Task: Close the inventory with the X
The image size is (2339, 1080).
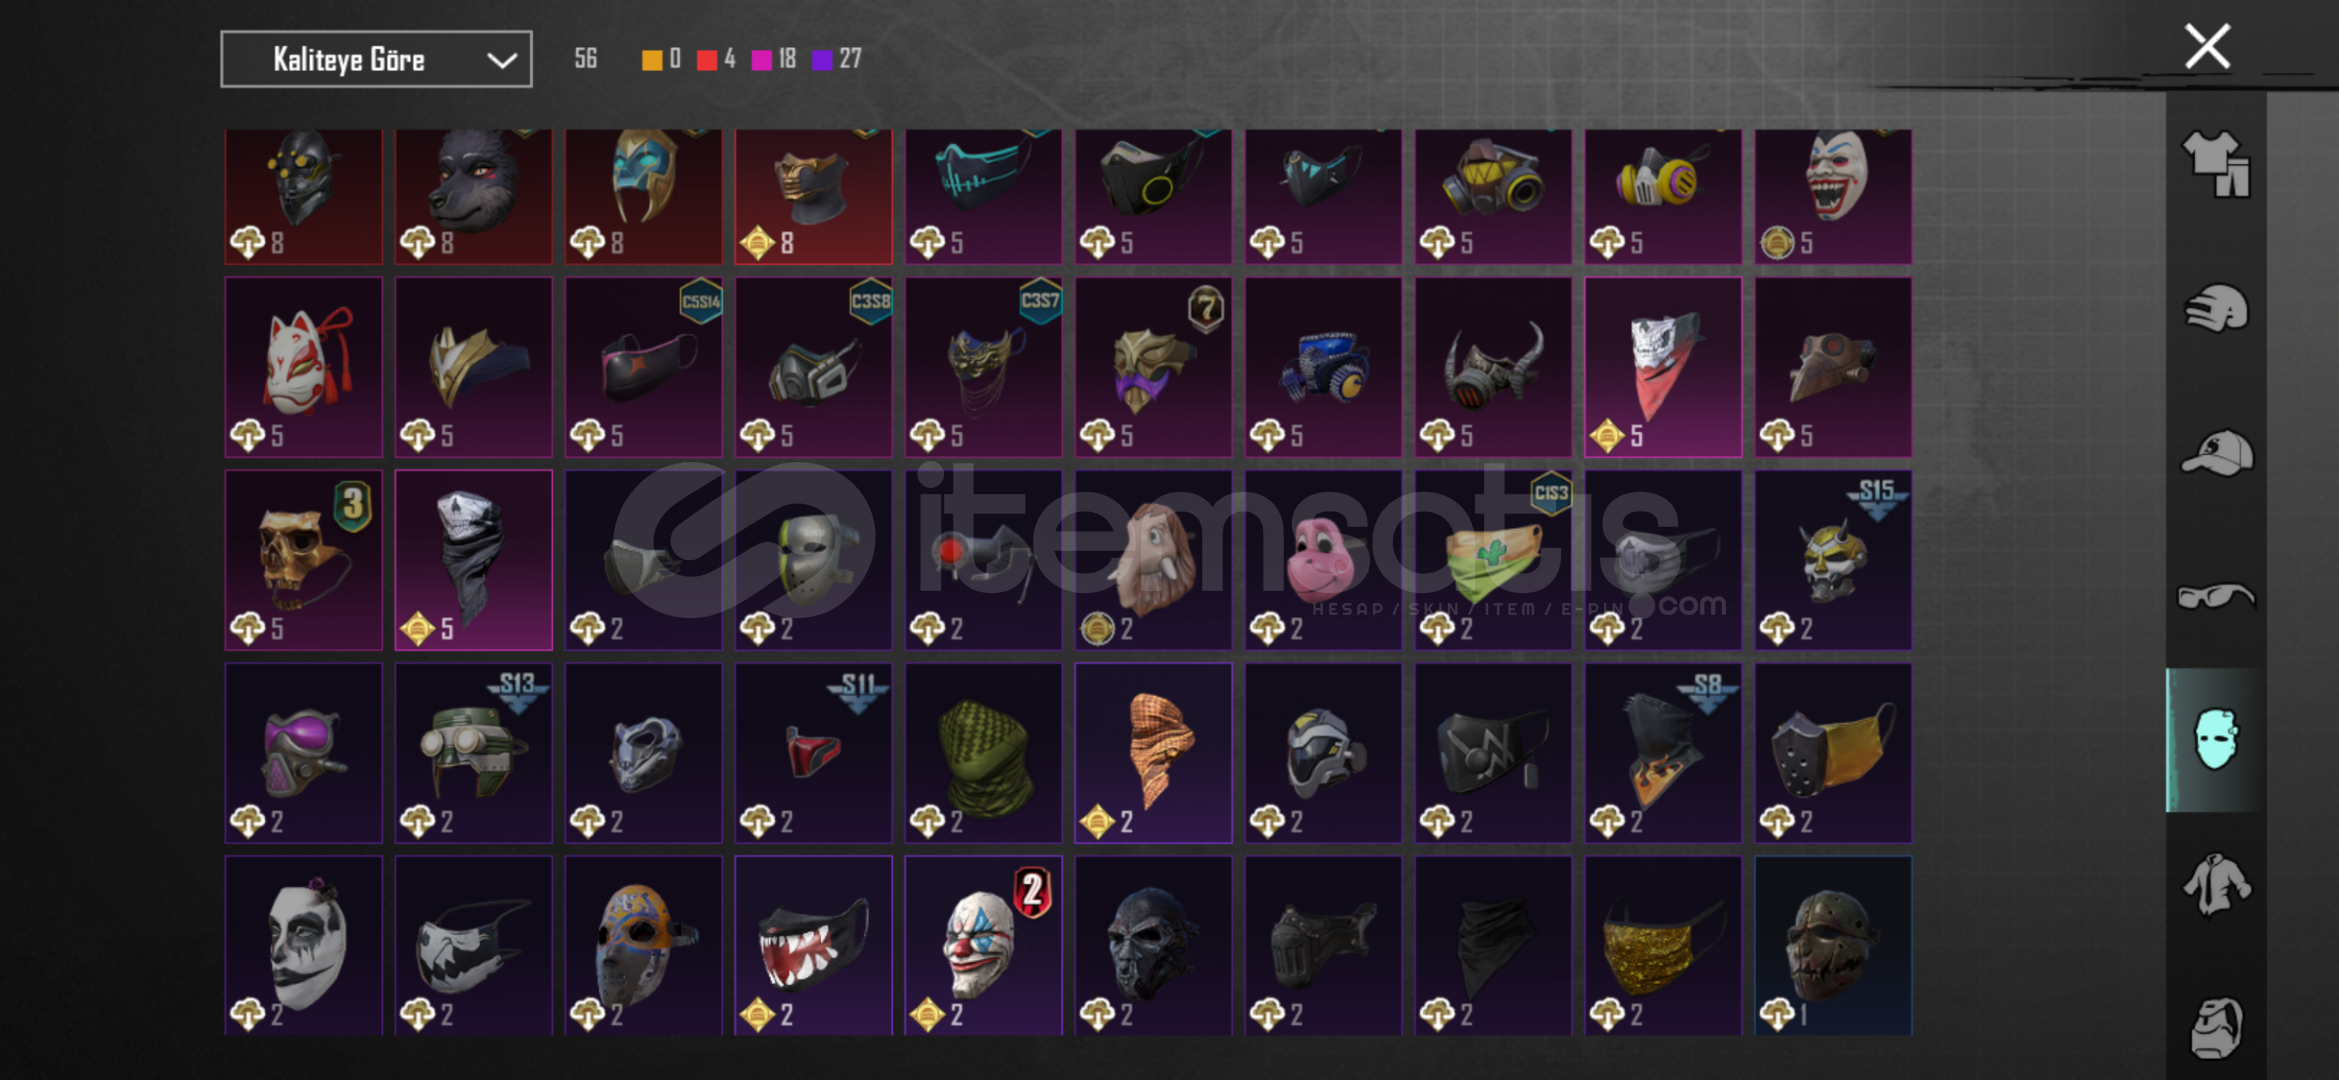Action: 2207,46
